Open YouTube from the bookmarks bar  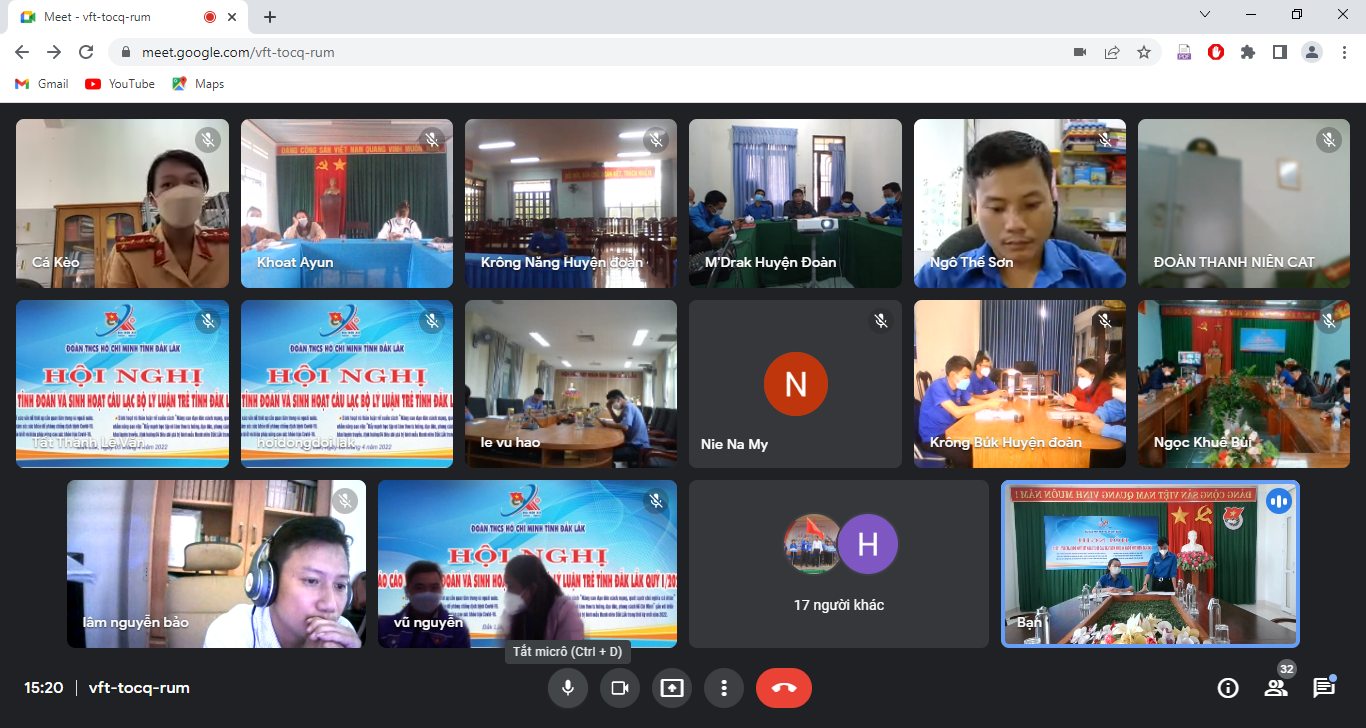point(119,84)
